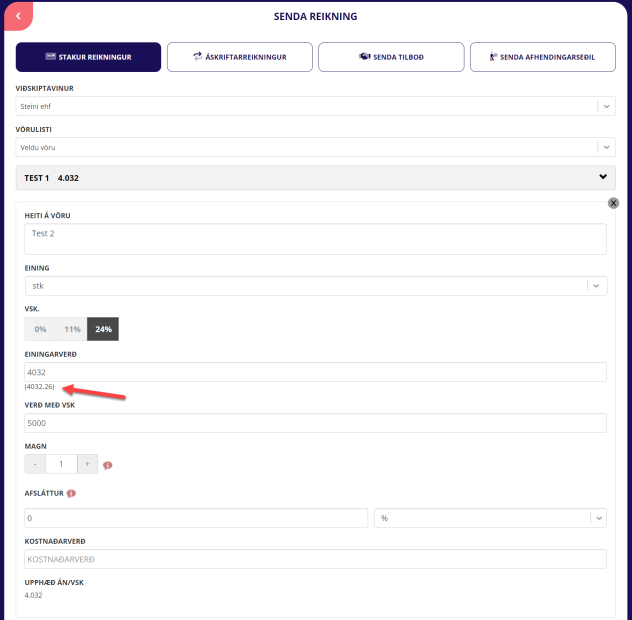Select 0% VSK rate
Viewport: 632px width, 620px height.
coord(40,329)
